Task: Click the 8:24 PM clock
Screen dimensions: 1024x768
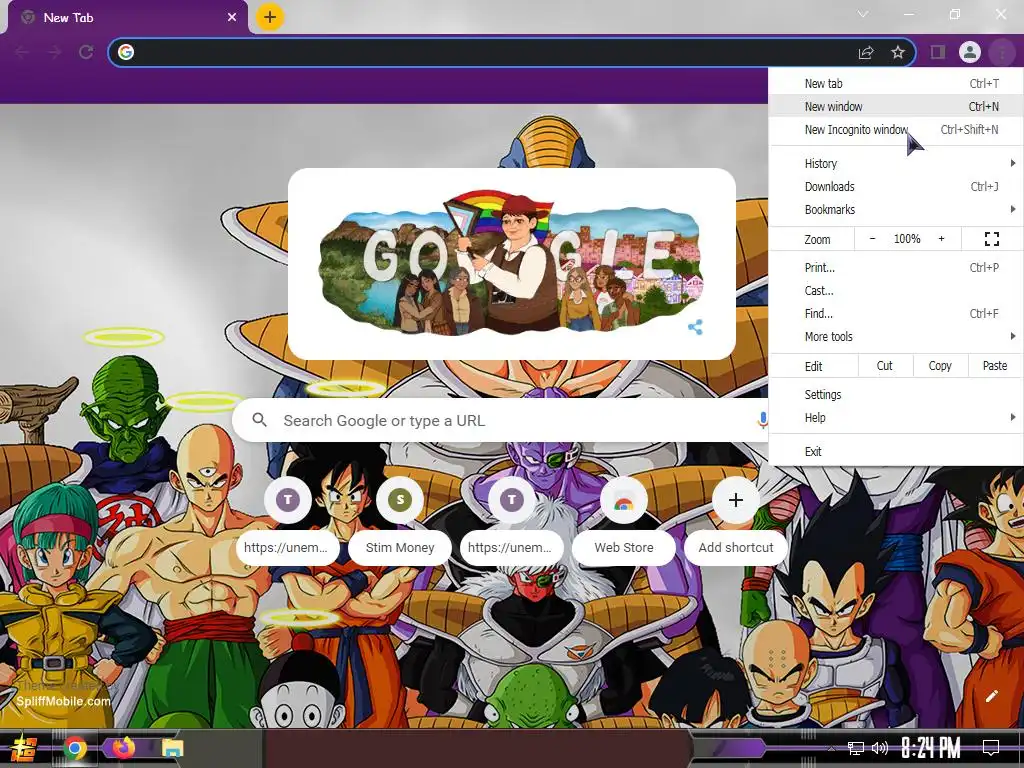Action: click(x=931, y=748)
